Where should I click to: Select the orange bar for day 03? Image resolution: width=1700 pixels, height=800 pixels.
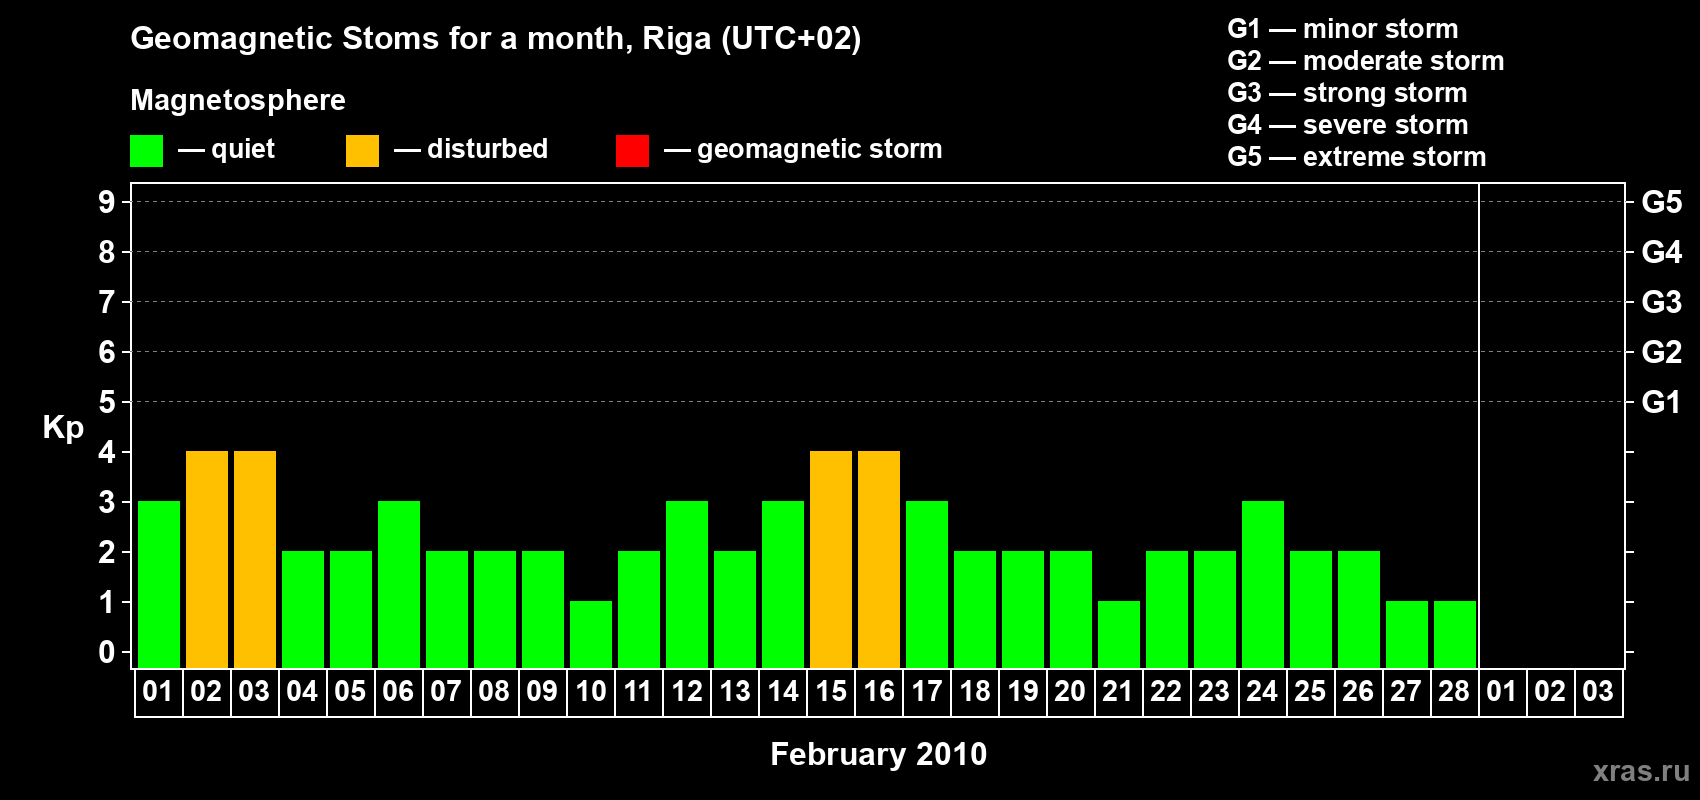pos(255,560)
